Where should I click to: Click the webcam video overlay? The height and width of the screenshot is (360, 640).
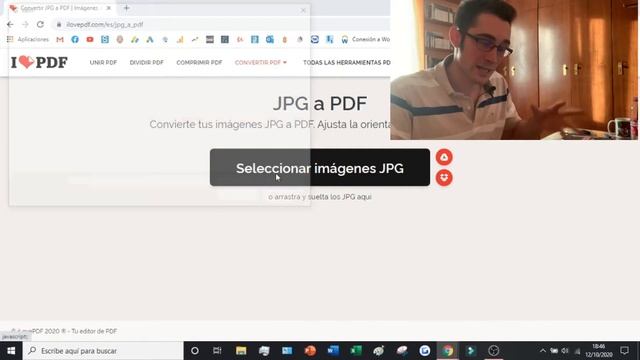coord(514,70)
